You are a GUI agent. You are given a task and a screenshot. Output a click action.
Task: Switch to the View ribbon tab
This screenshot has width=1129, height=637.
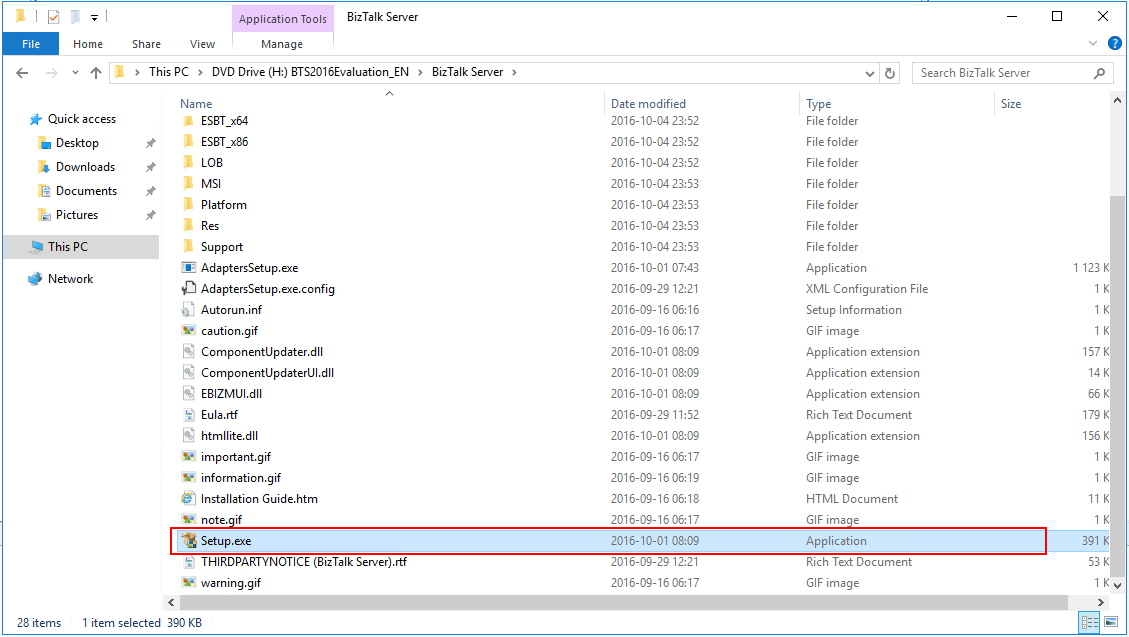coord(202,44)
